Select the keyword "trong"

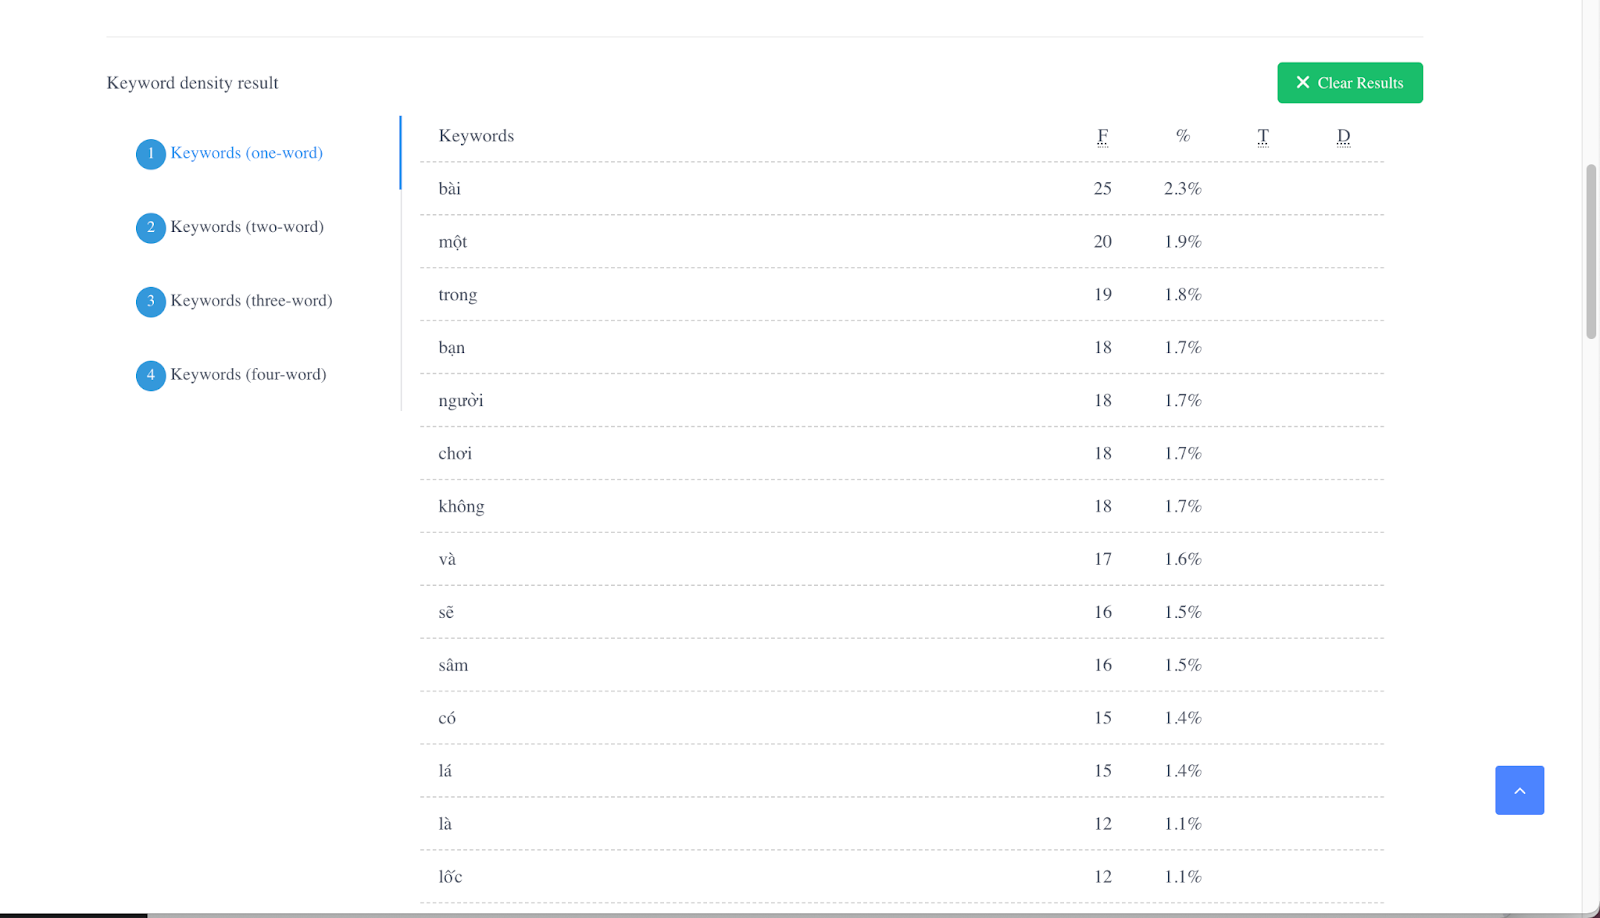(457, 295)
